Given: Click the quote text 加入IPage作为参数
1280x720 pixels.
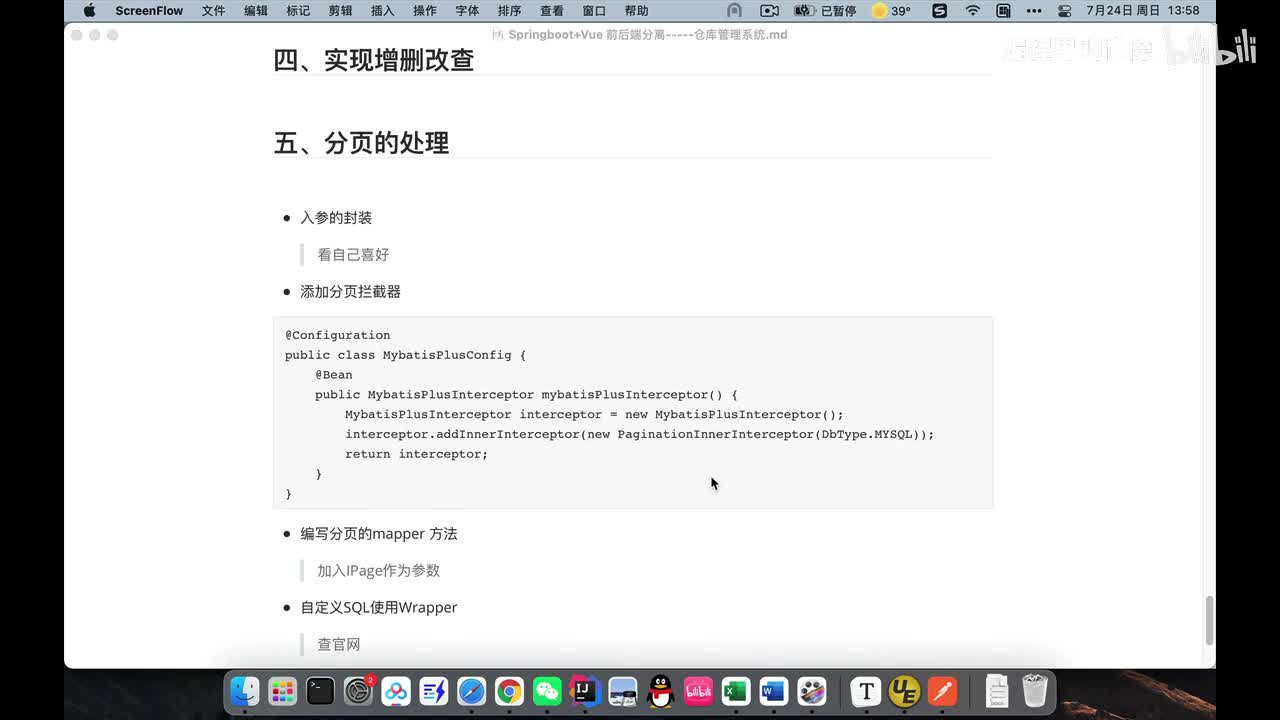Looking at the screenshot, I should click(x=379, y=570).
